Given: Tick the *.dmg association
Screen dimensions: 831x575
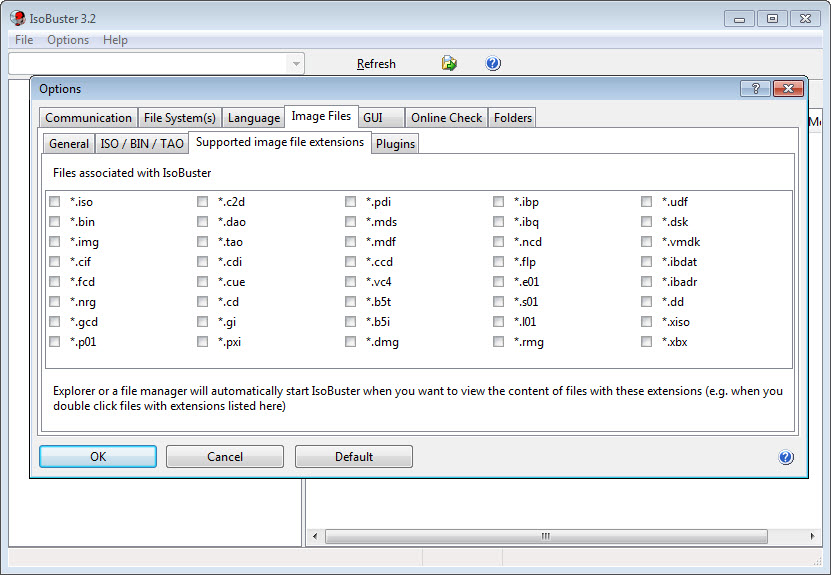Looking at the screenshot, I should pos(350,342).
